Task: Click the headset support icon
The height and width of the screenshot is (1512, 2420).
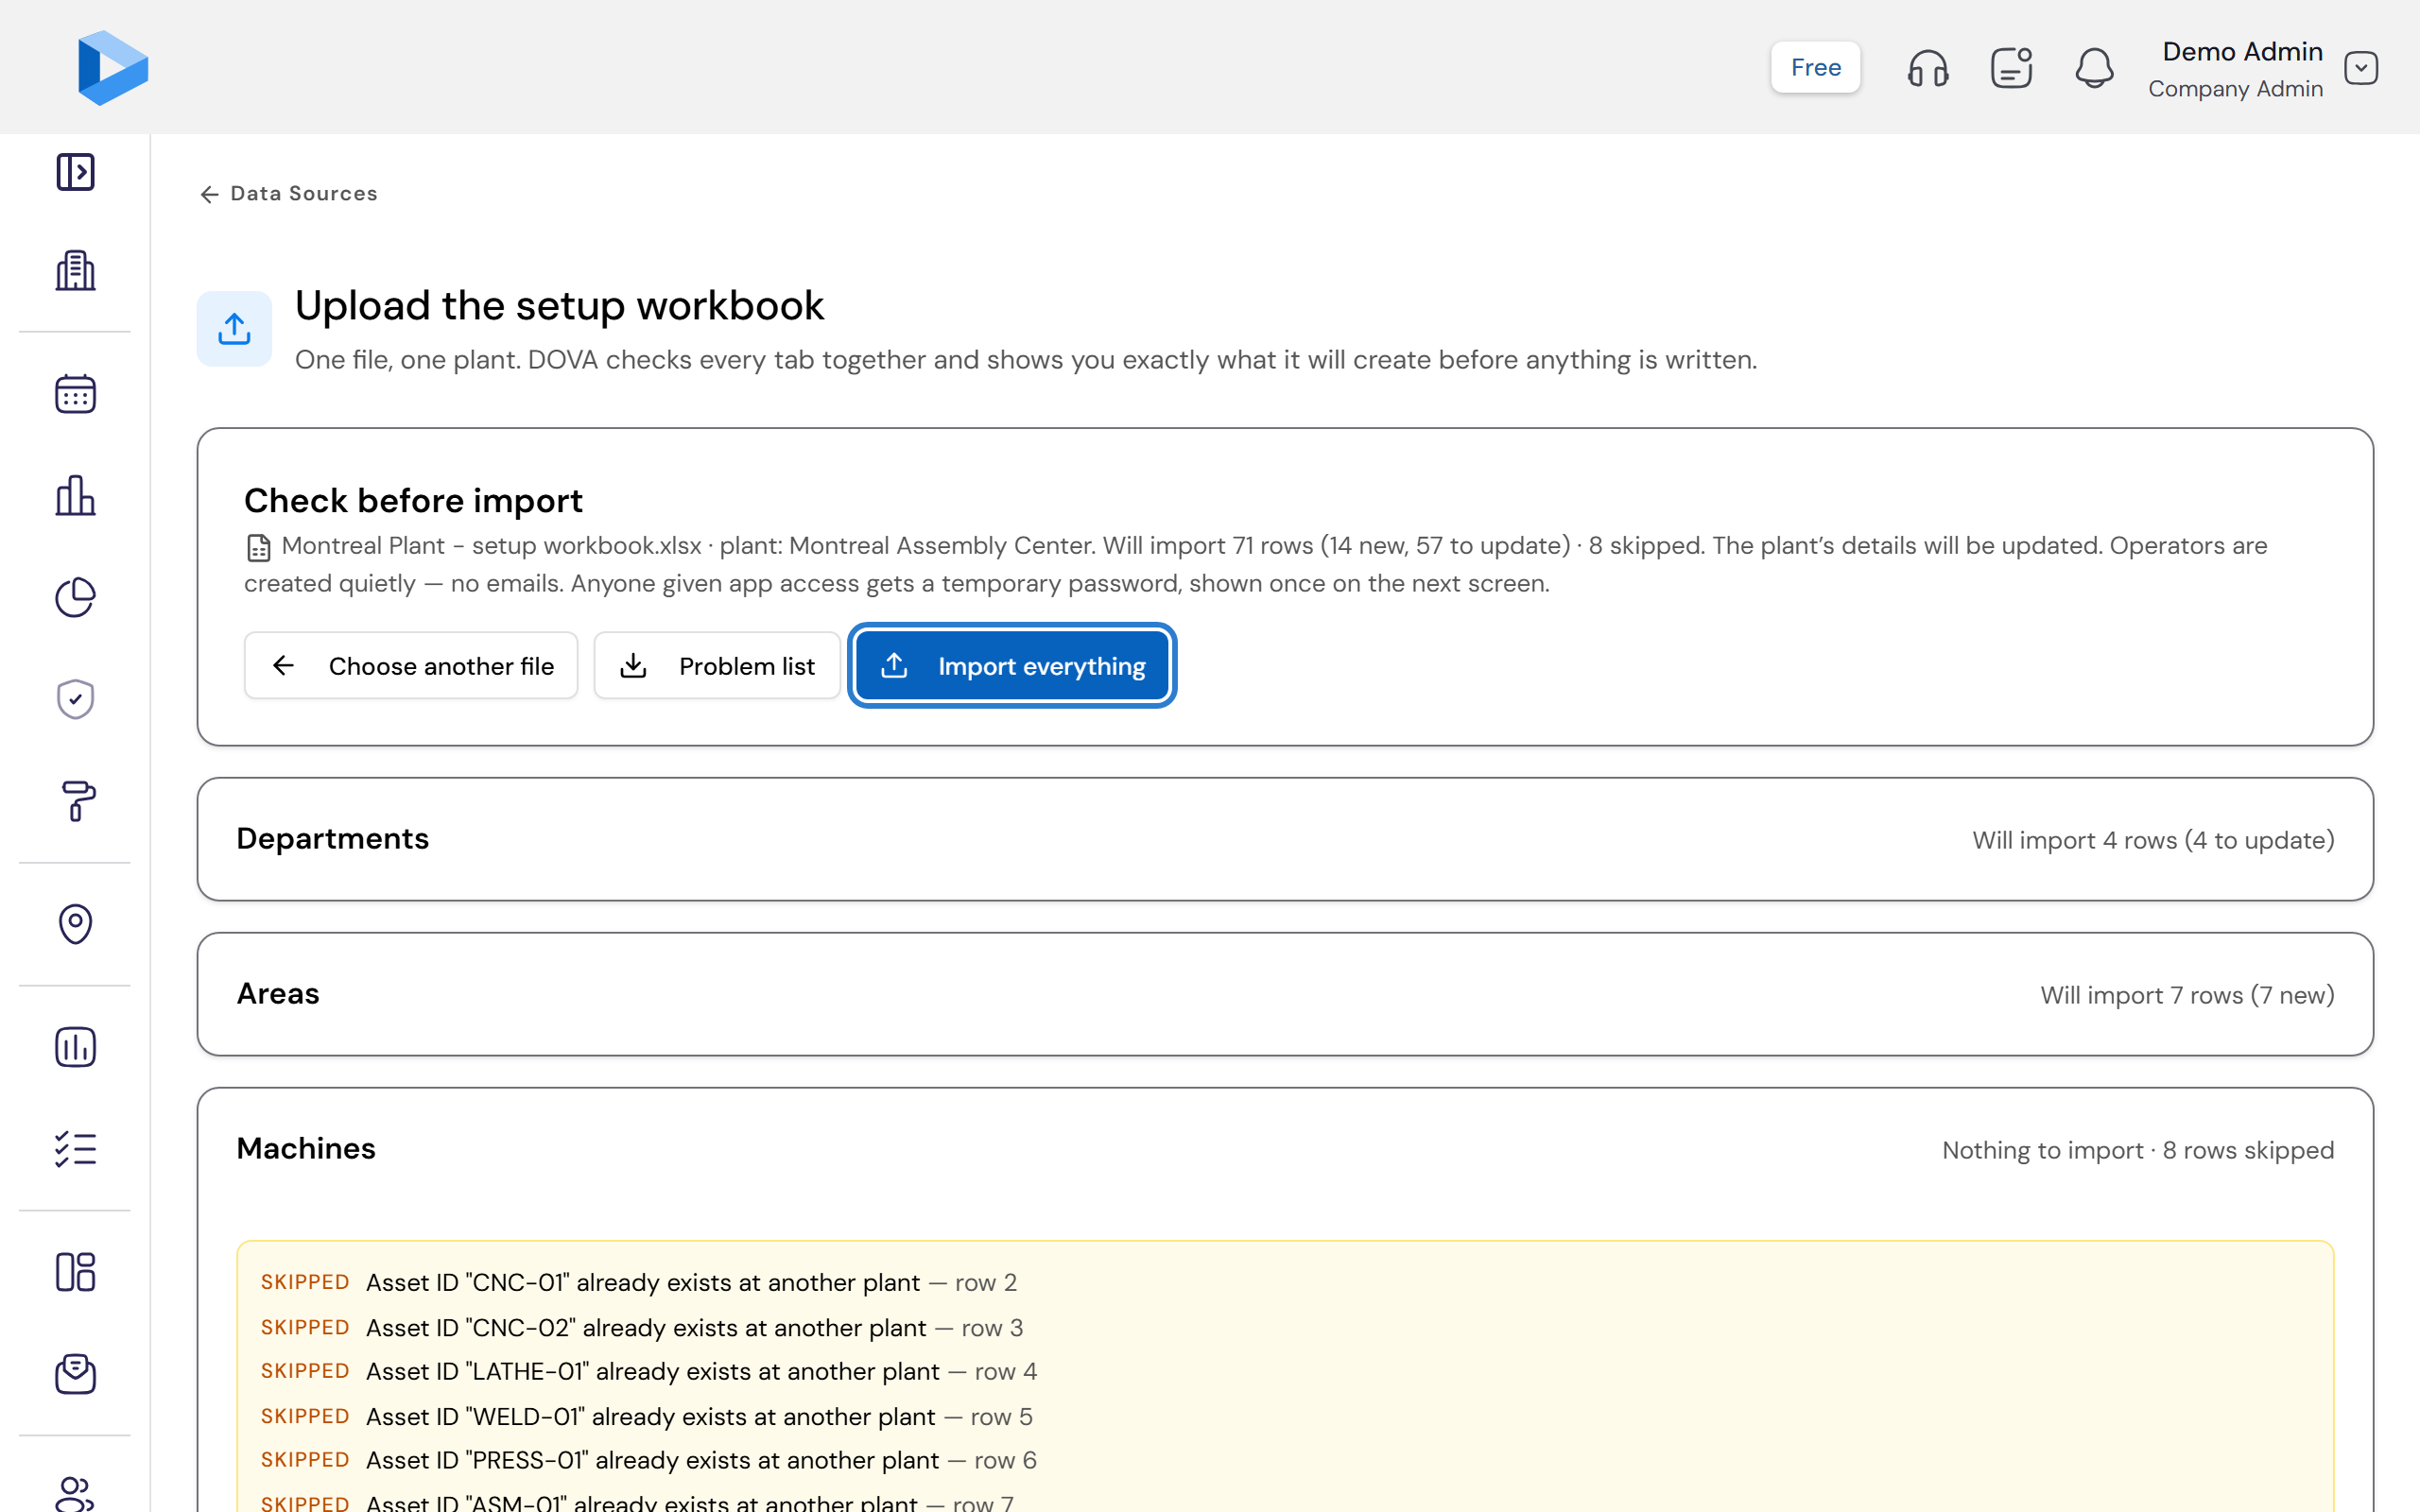Action: pyautogui.click(x=1927, y=68)
